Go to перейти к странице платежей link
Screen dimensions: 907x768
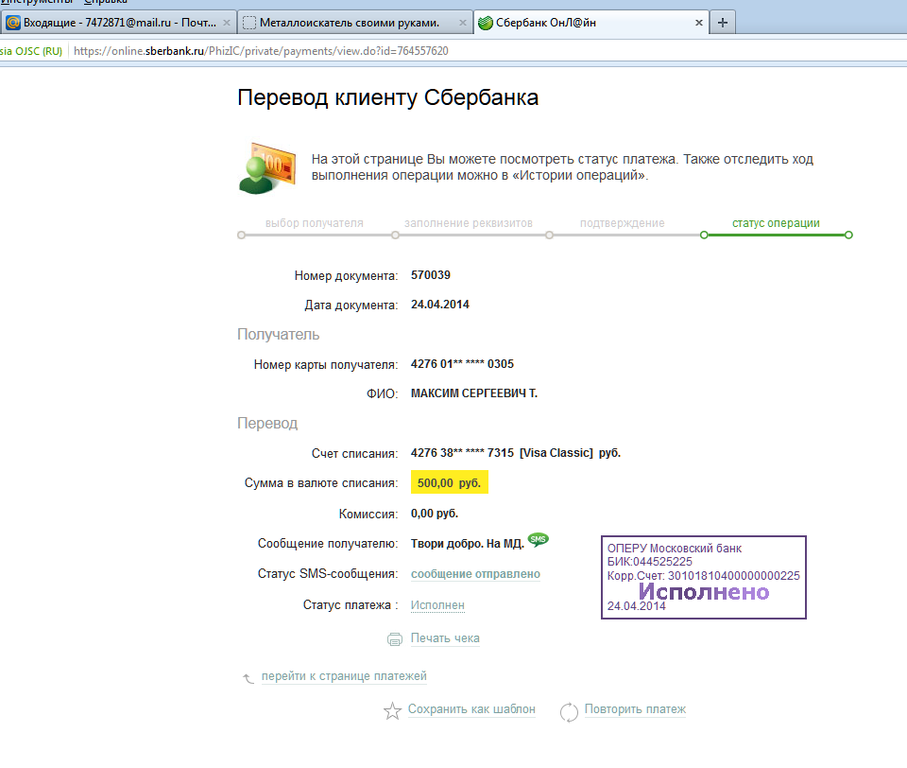(344, 676)
